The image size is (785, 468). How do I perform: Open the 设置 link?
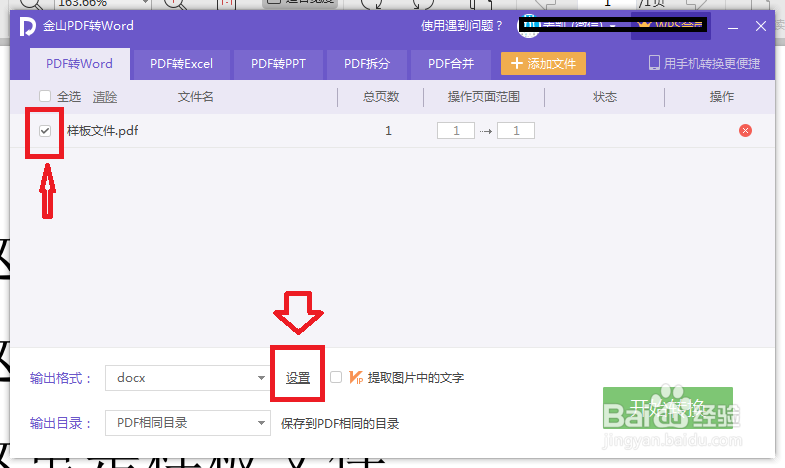click(298, 378)
